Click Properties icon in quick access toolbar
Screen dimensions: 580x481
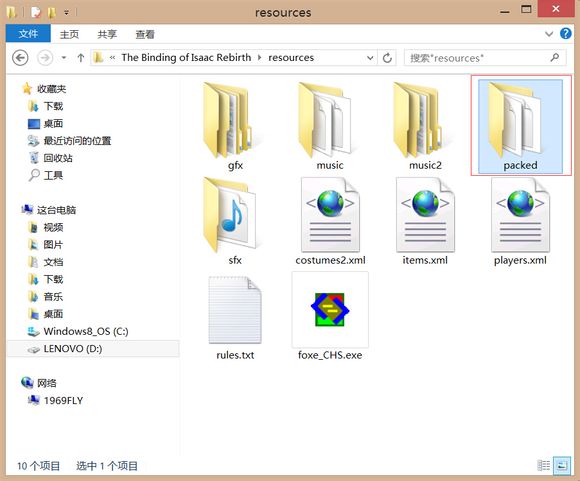[x=36, y=13]
